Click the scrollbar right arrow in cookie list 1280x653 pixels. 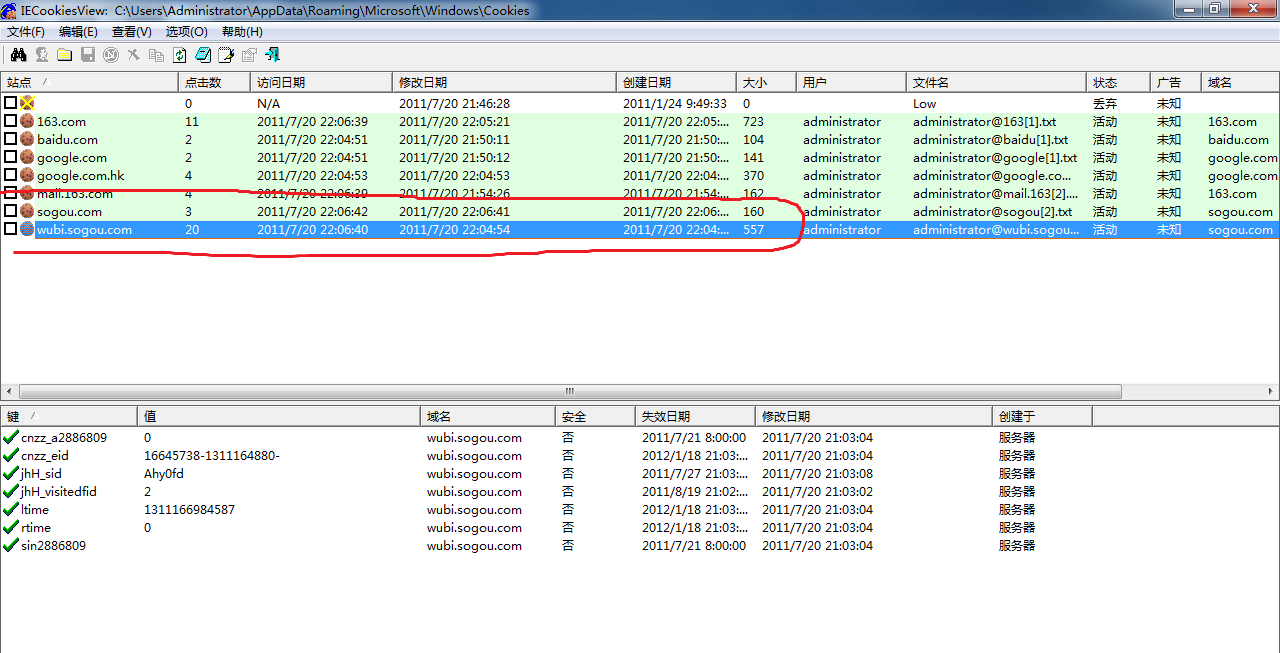click(1272, 392)
